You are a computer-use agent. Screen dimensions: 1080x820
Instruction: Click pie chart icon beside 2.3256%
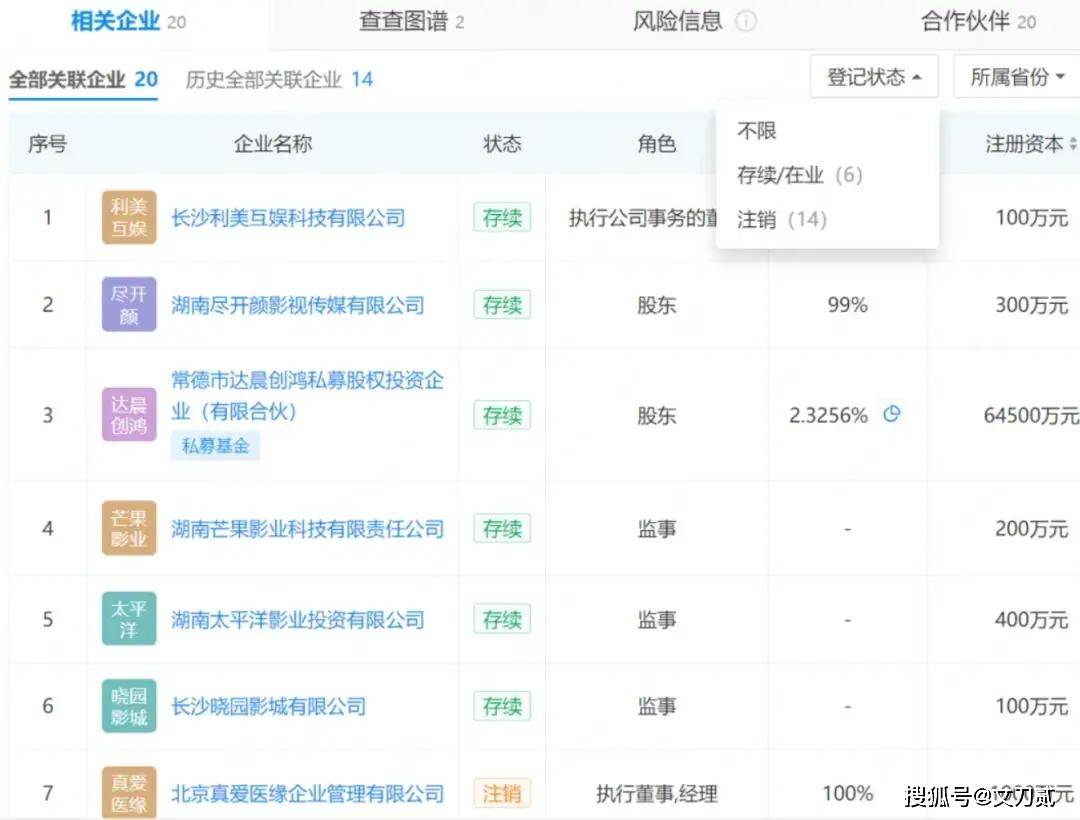pos(891,414)
